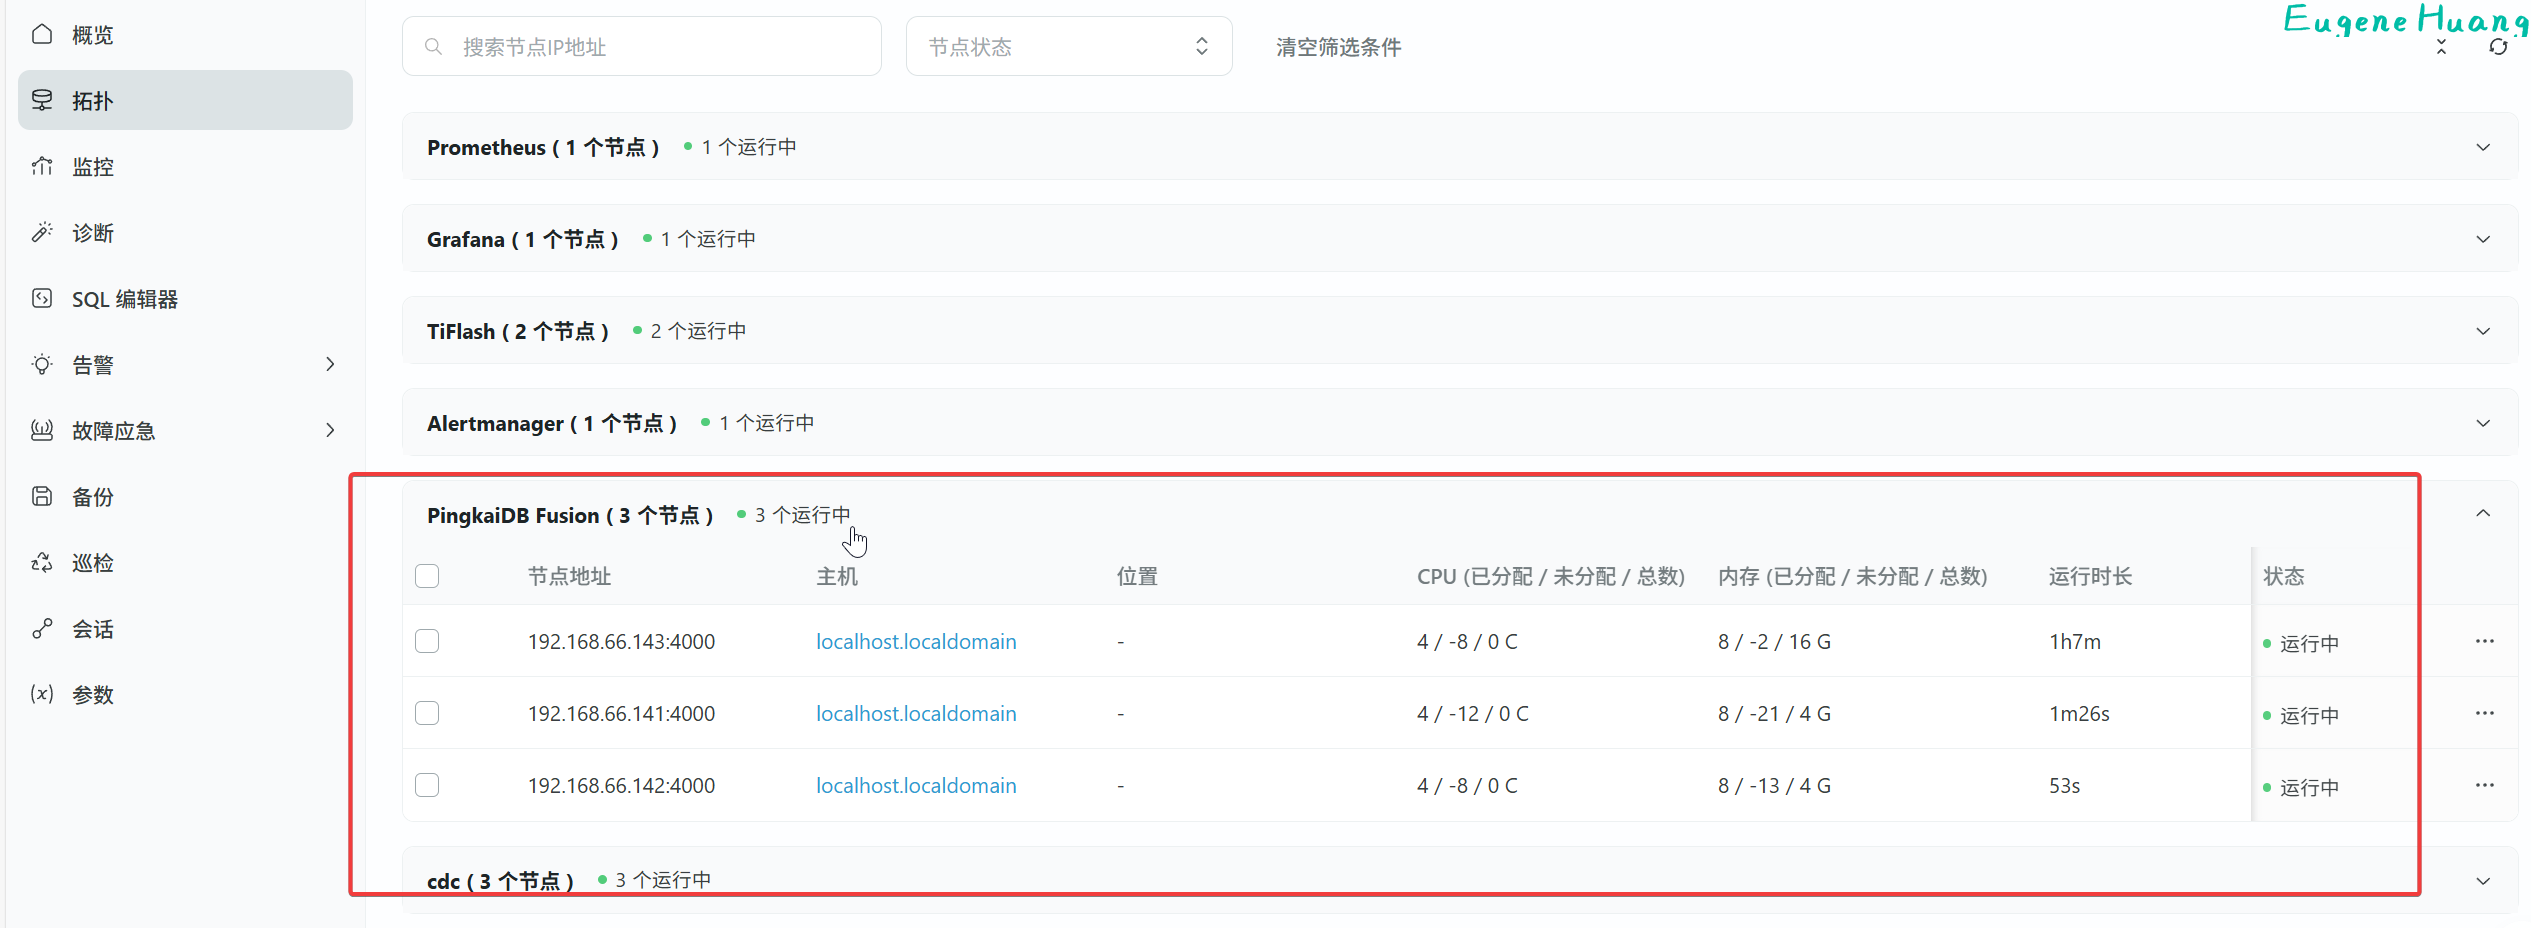
Task: Toggle the select-all checkbox in table header
Action: (427, 576)
